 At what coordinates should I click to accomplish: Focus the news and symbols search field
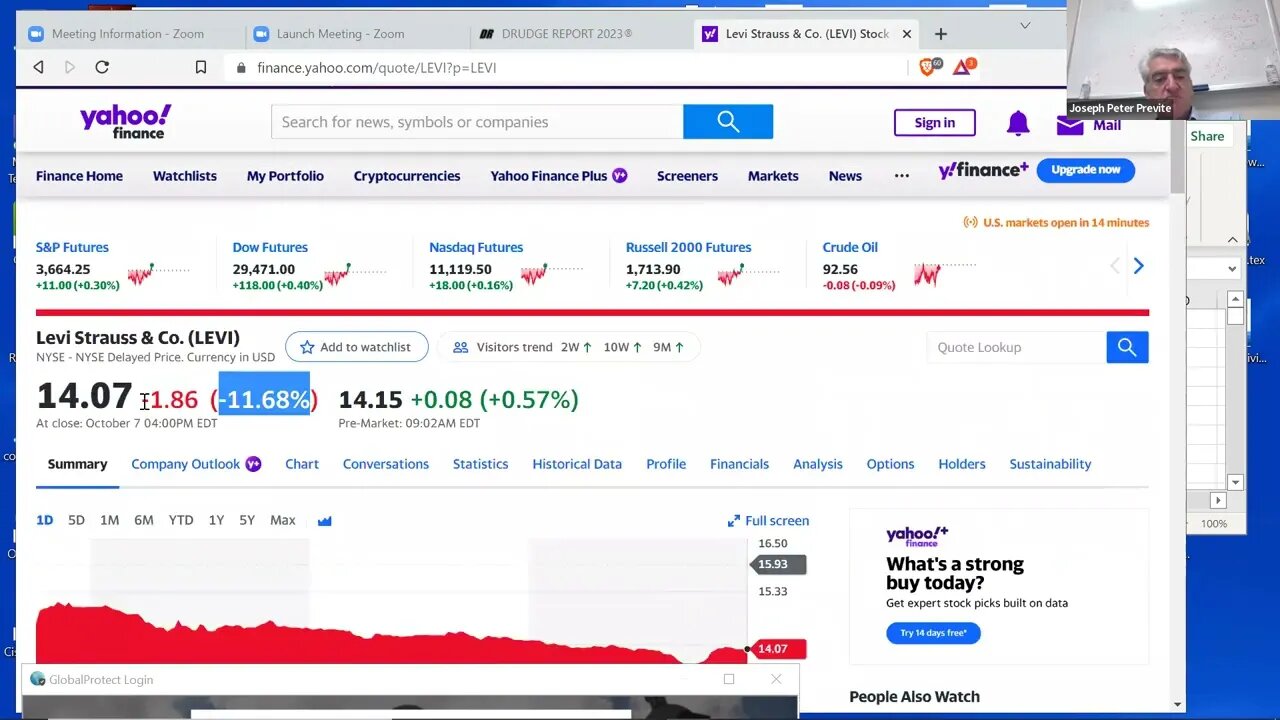point(477,122)
